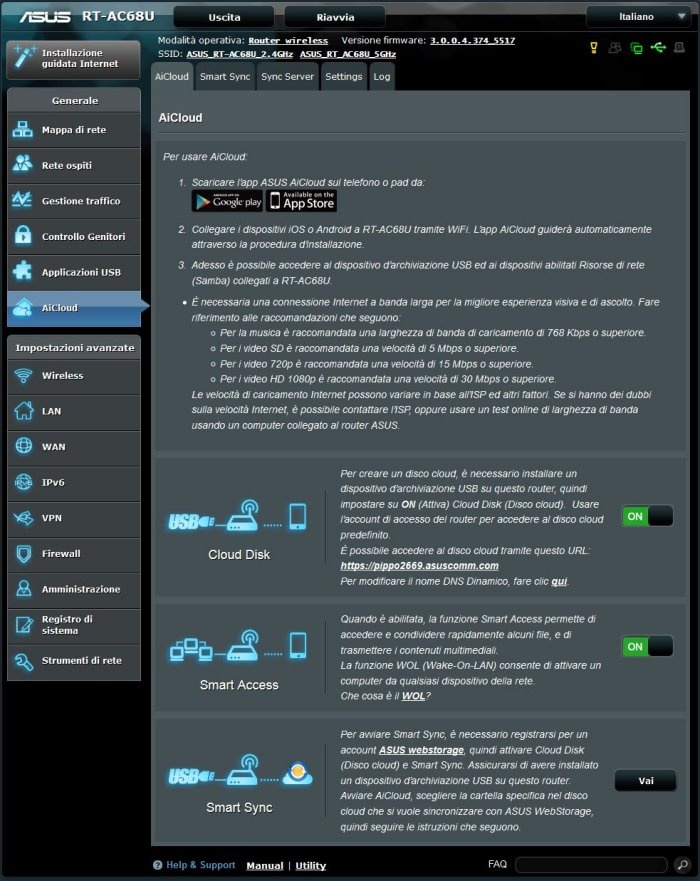Click the qui link to change DDNS
This screenshot has height=881, width=700.
pyautogui.click(x=558, y=582)
